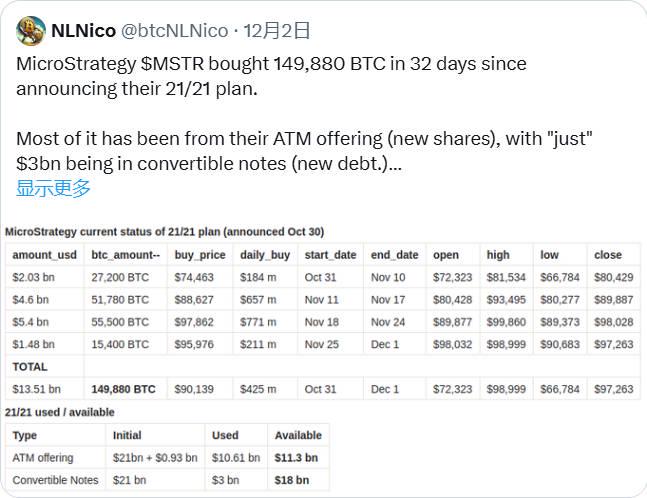Click the Convertible Notes row label
Screen dimensions: 647x498
pos(55,480)
